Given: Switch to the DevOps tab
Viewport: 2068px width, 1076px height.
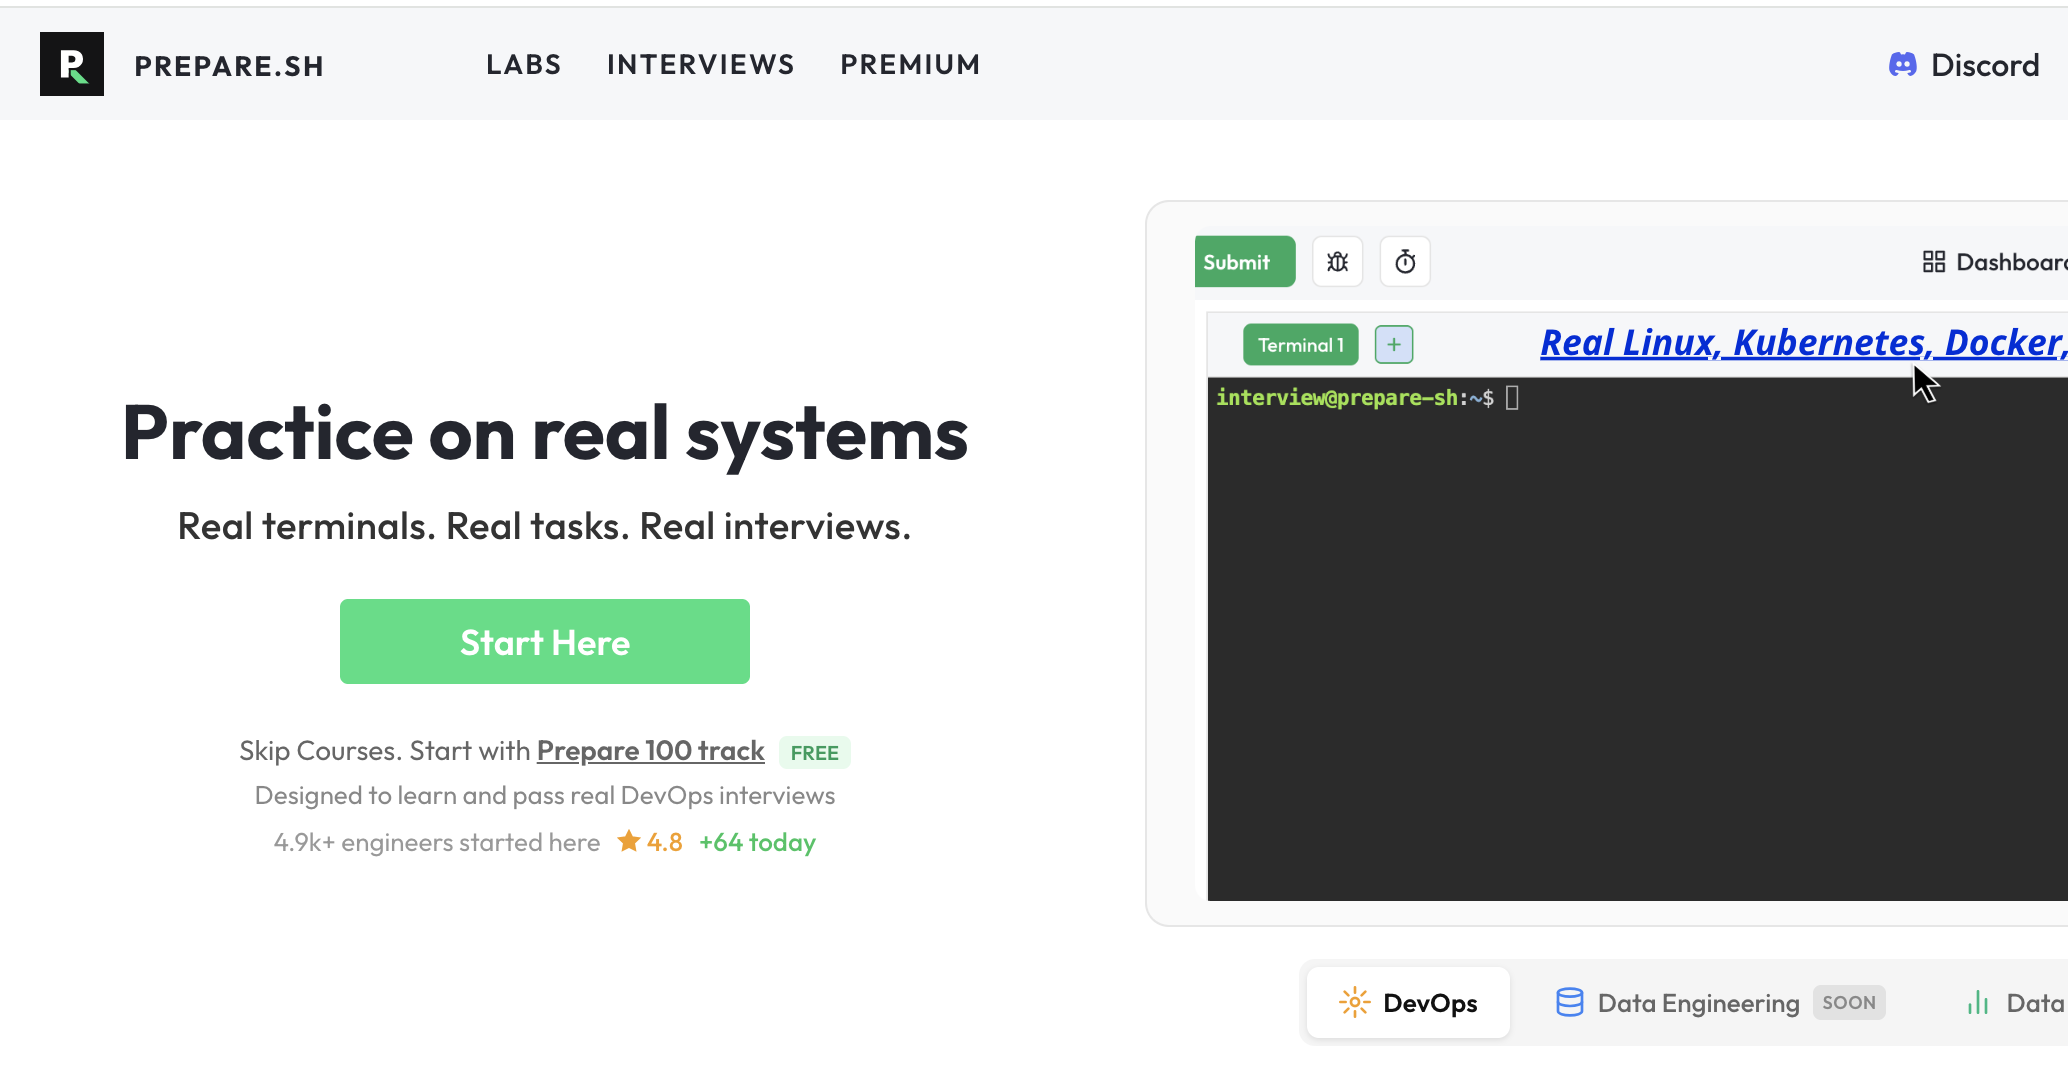Looking at the screenshot, I should coord(1408,1003).
